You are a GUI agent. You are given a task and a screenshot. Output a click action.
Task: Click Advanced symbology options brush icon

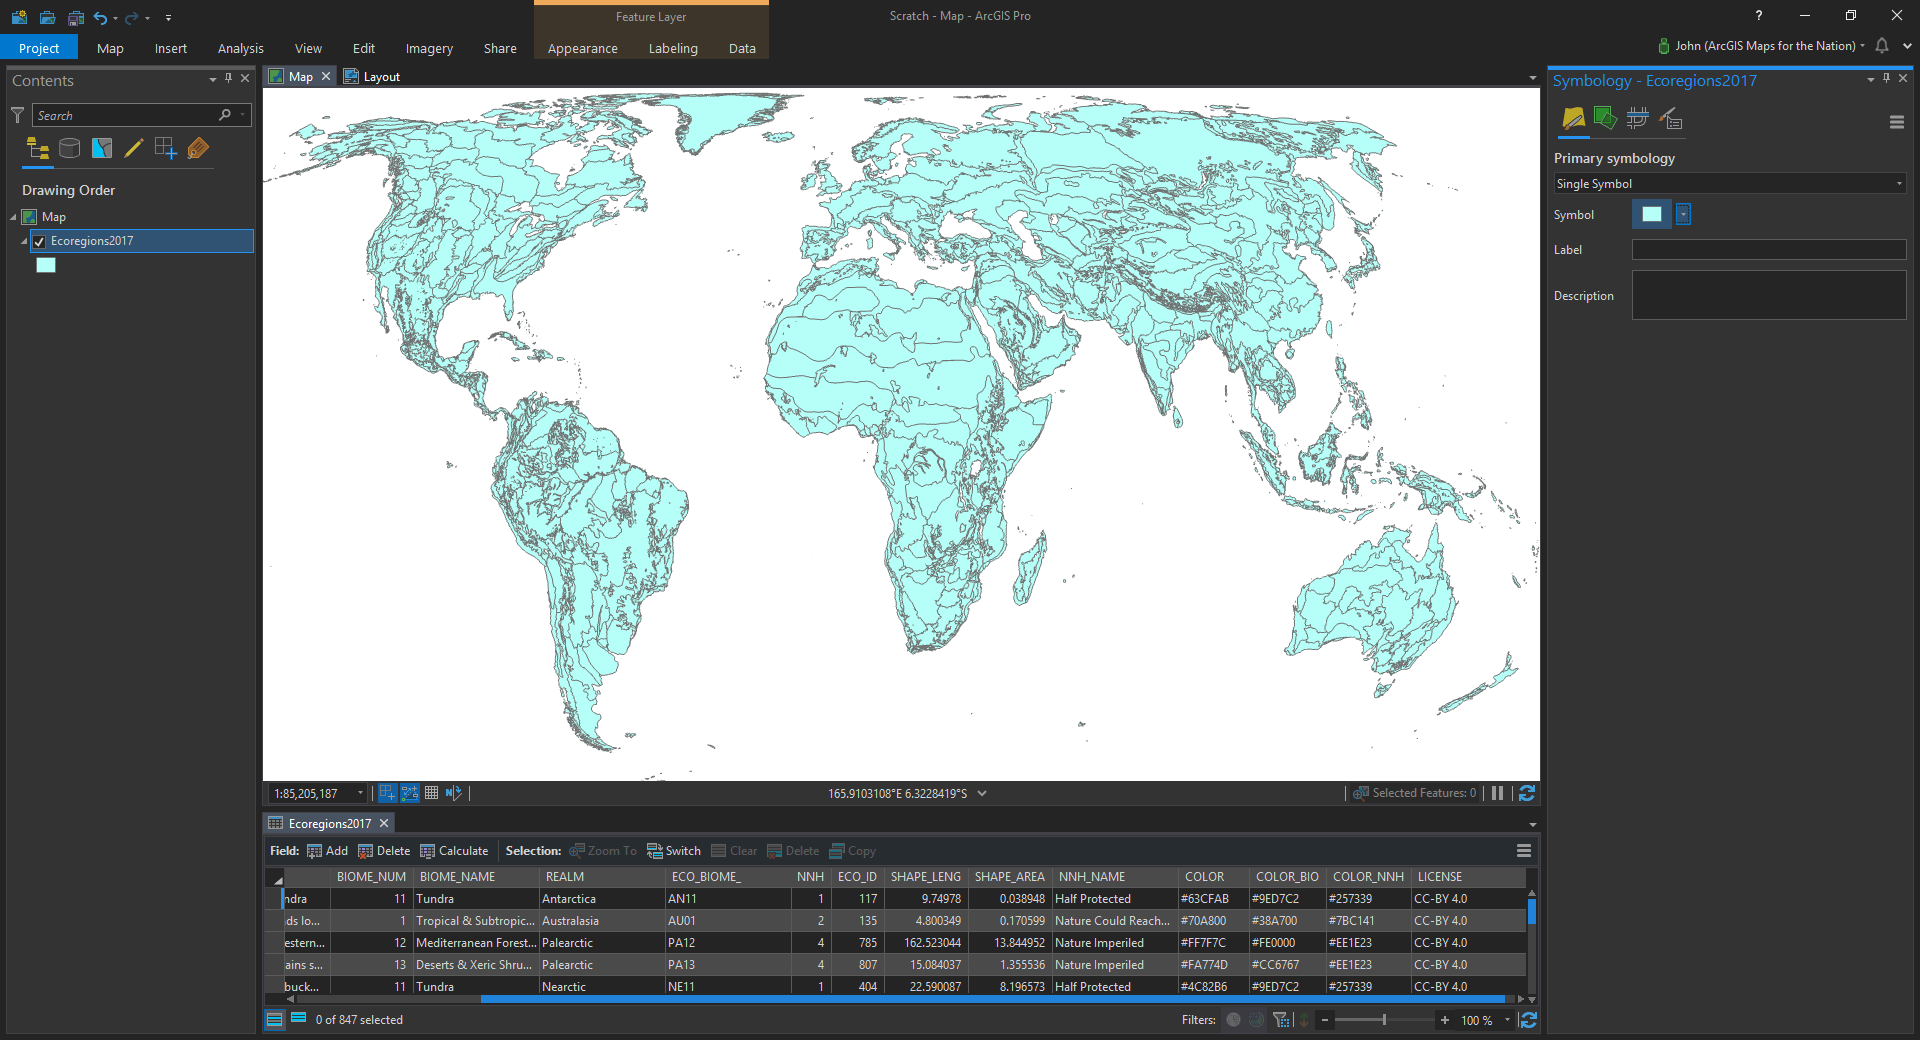[x=1670, y=119]
